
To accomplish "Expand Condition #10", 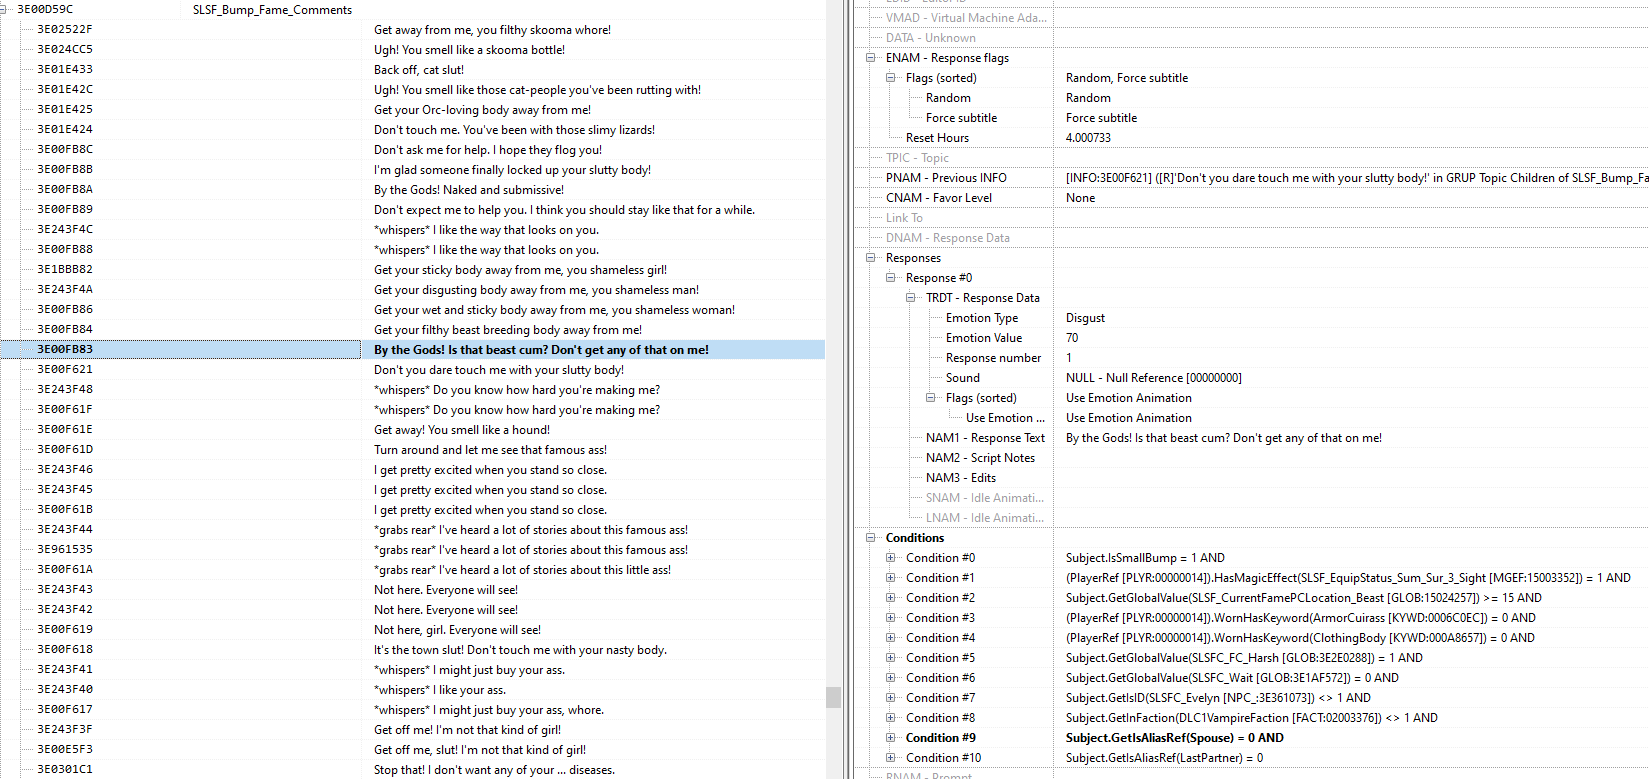I will point(891,758).
